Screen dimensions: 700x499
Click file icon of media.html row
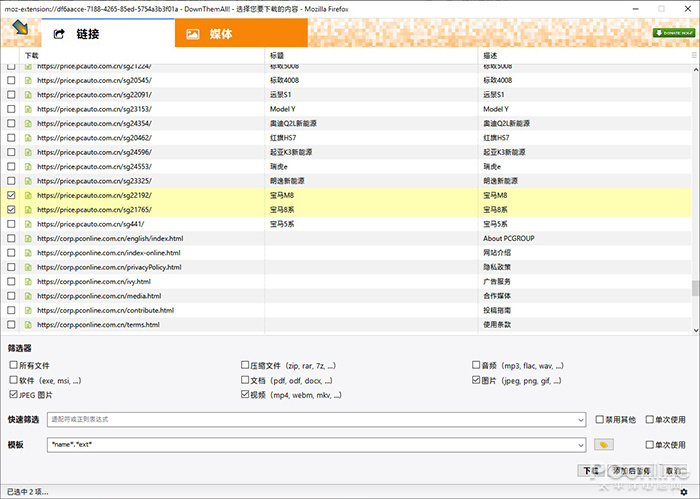click(28, 296)
